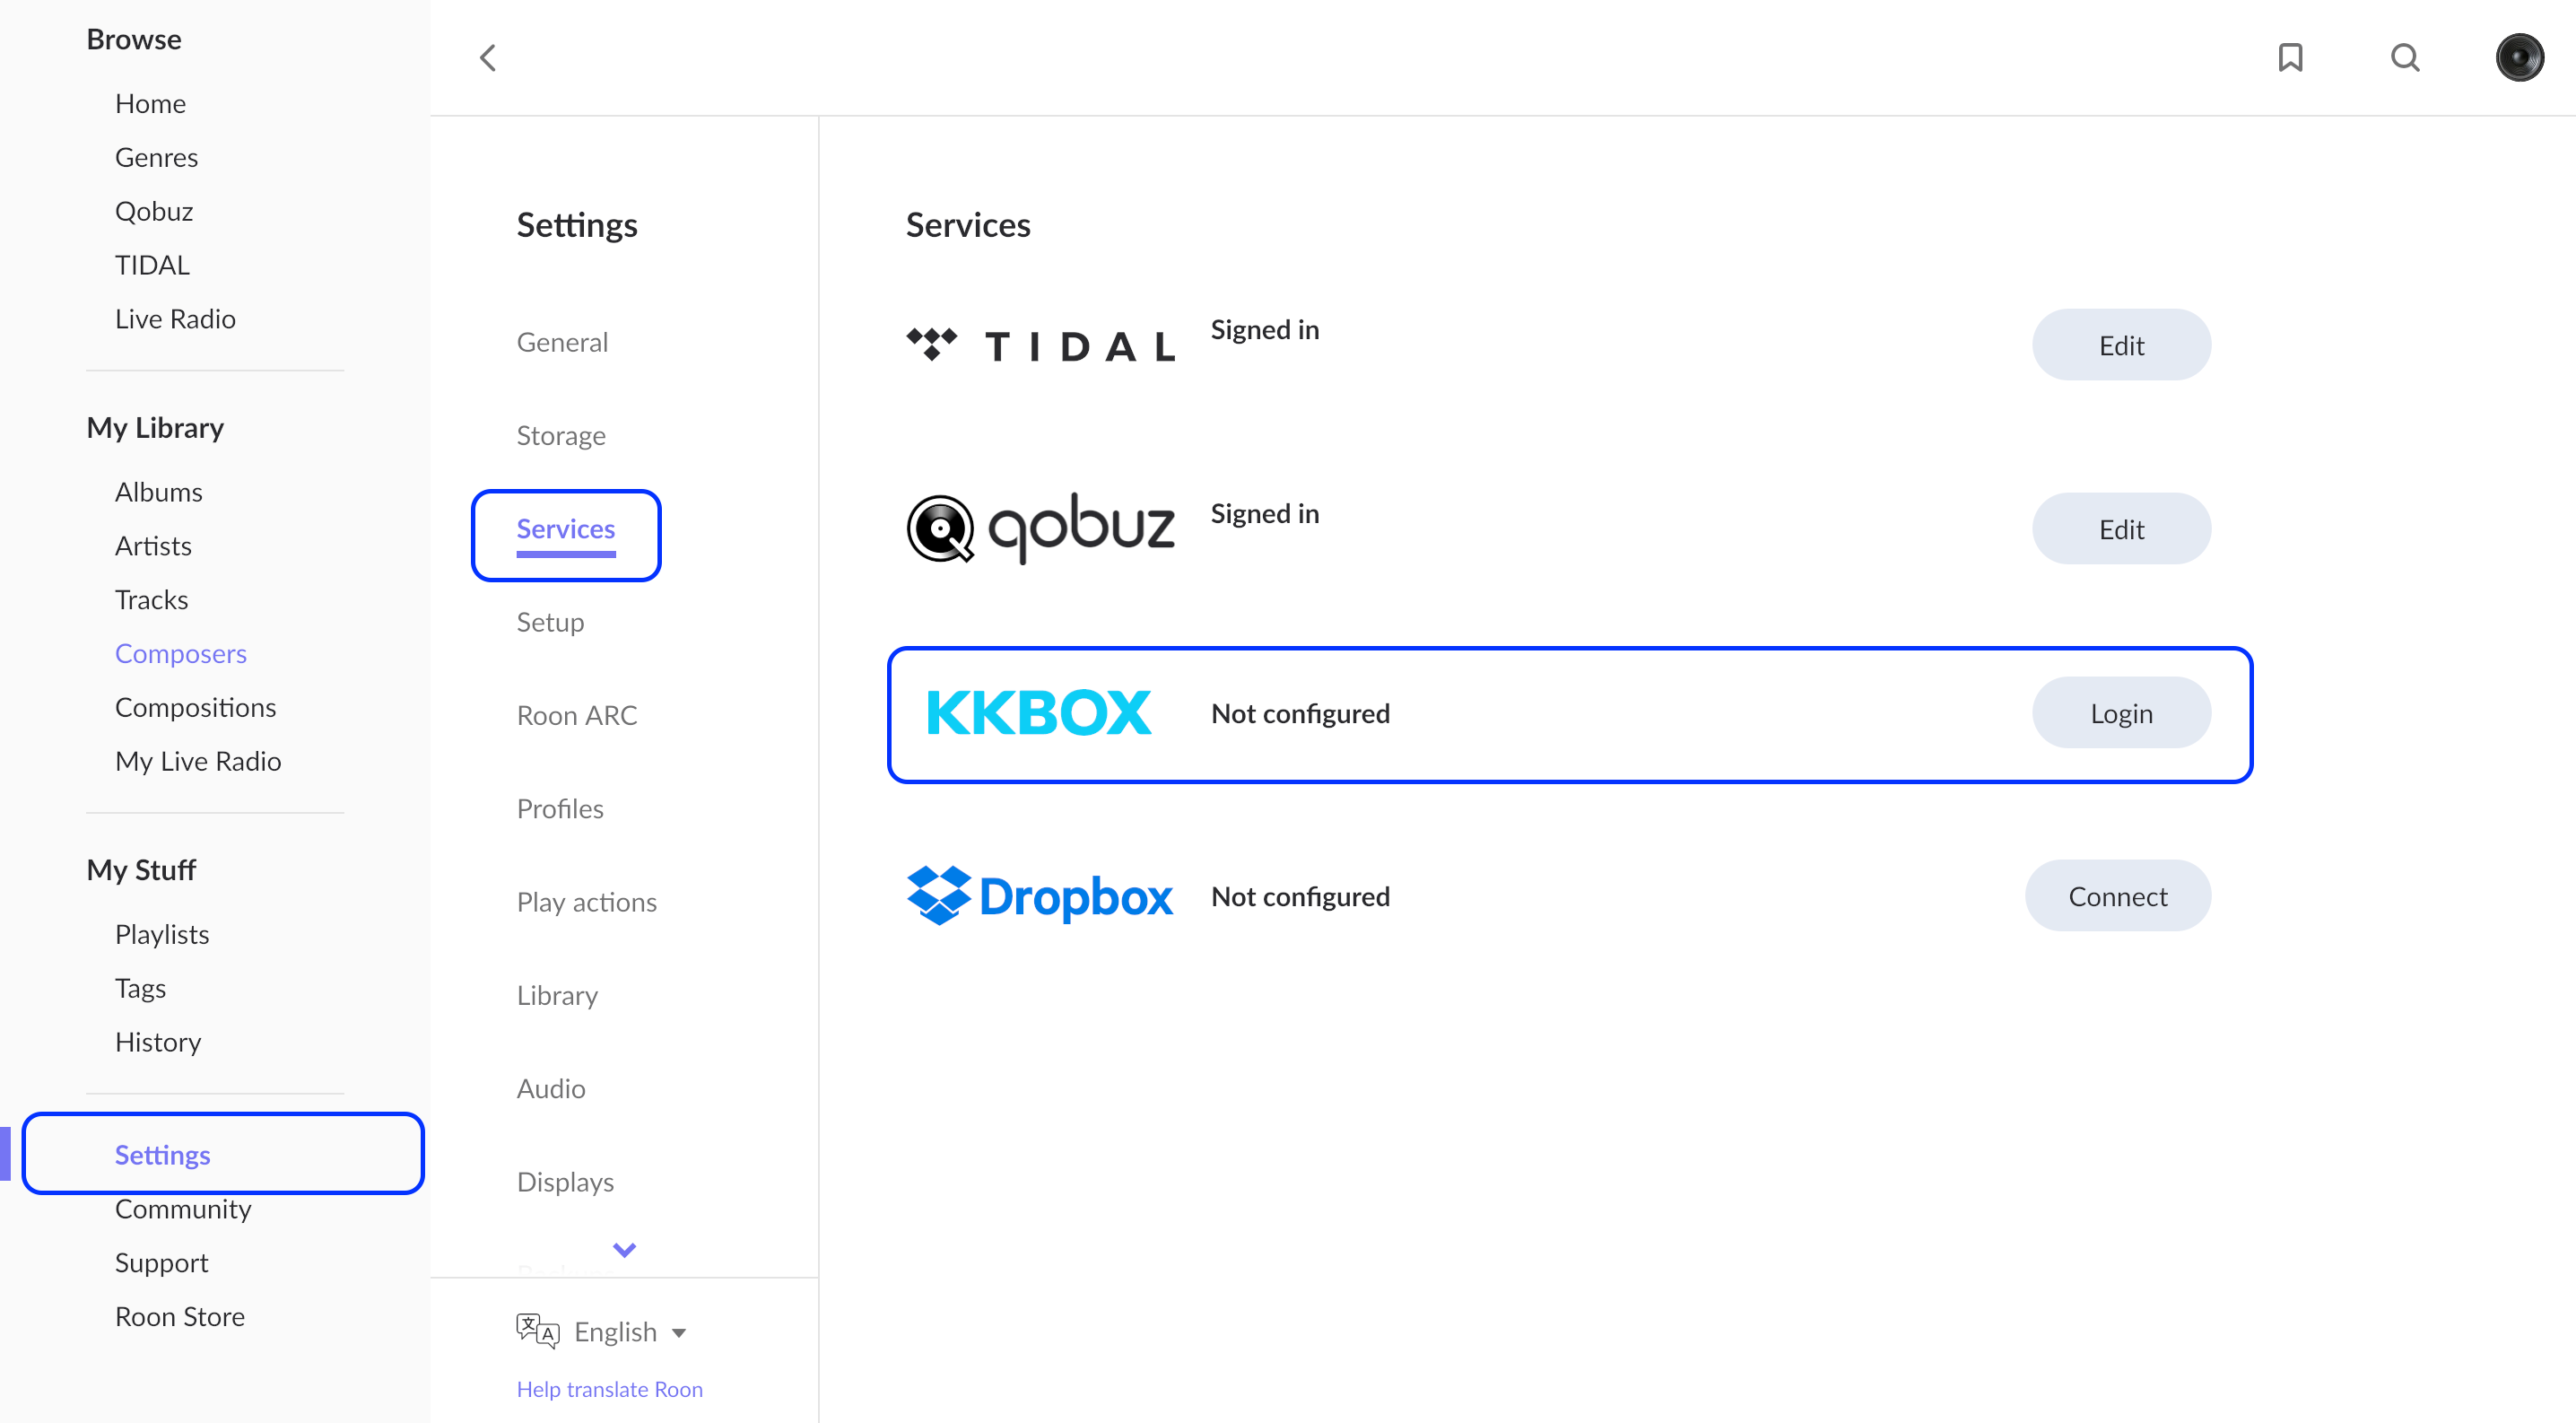Open Audio settings tab

pos(551,1088)
